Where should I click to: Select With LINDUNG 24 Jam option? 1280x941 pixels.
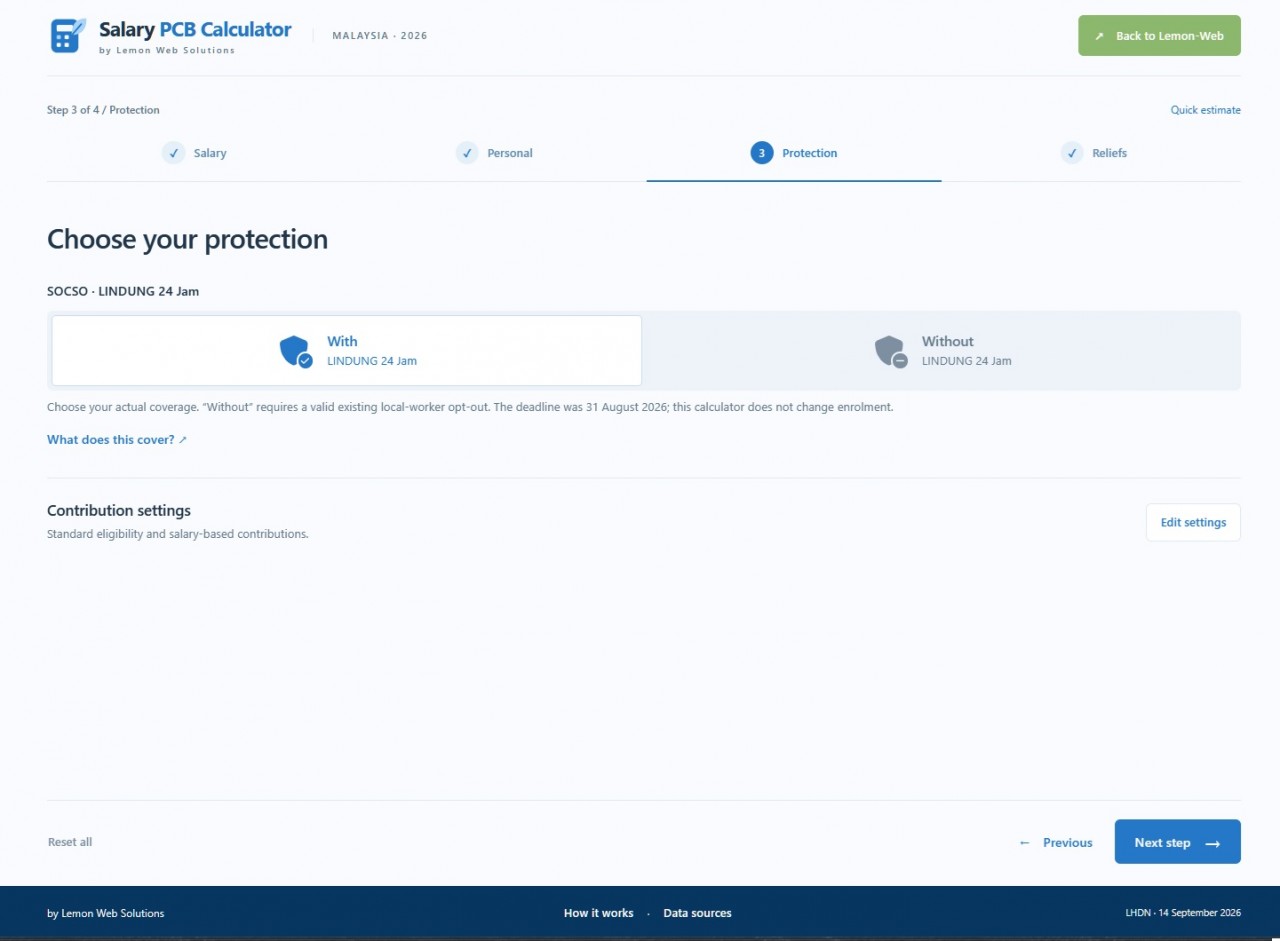[347, 350]
